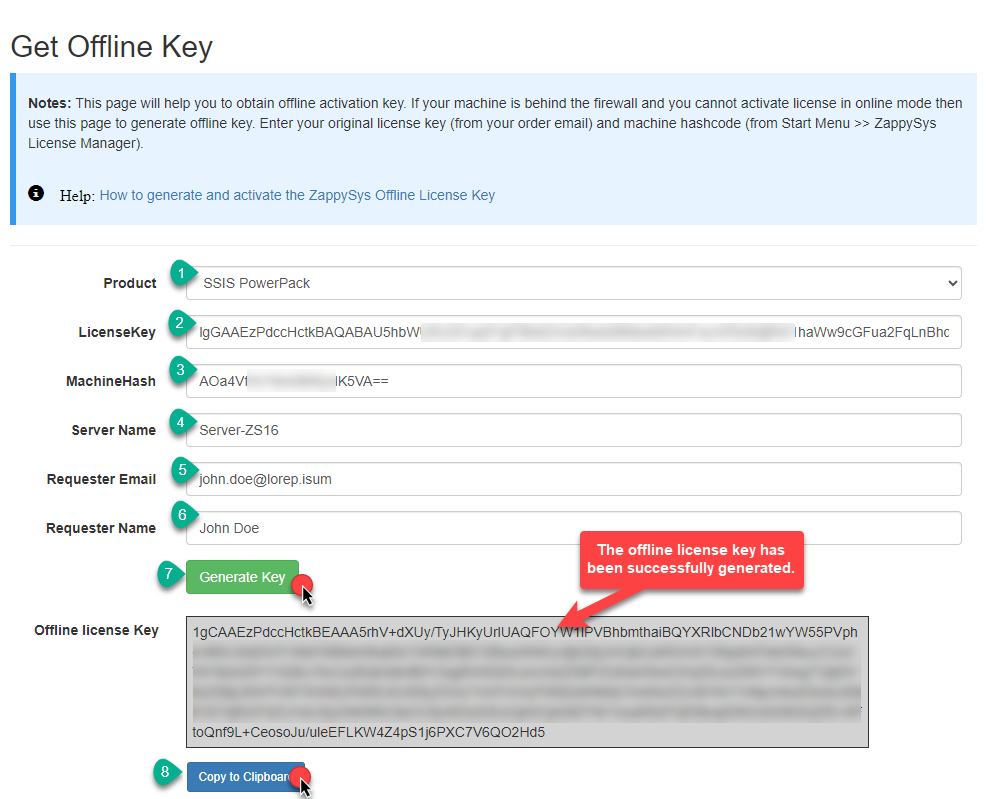Click the Notes paragraph in the blue box
This screenshot has height=799, width=986.
pos(495,123)
